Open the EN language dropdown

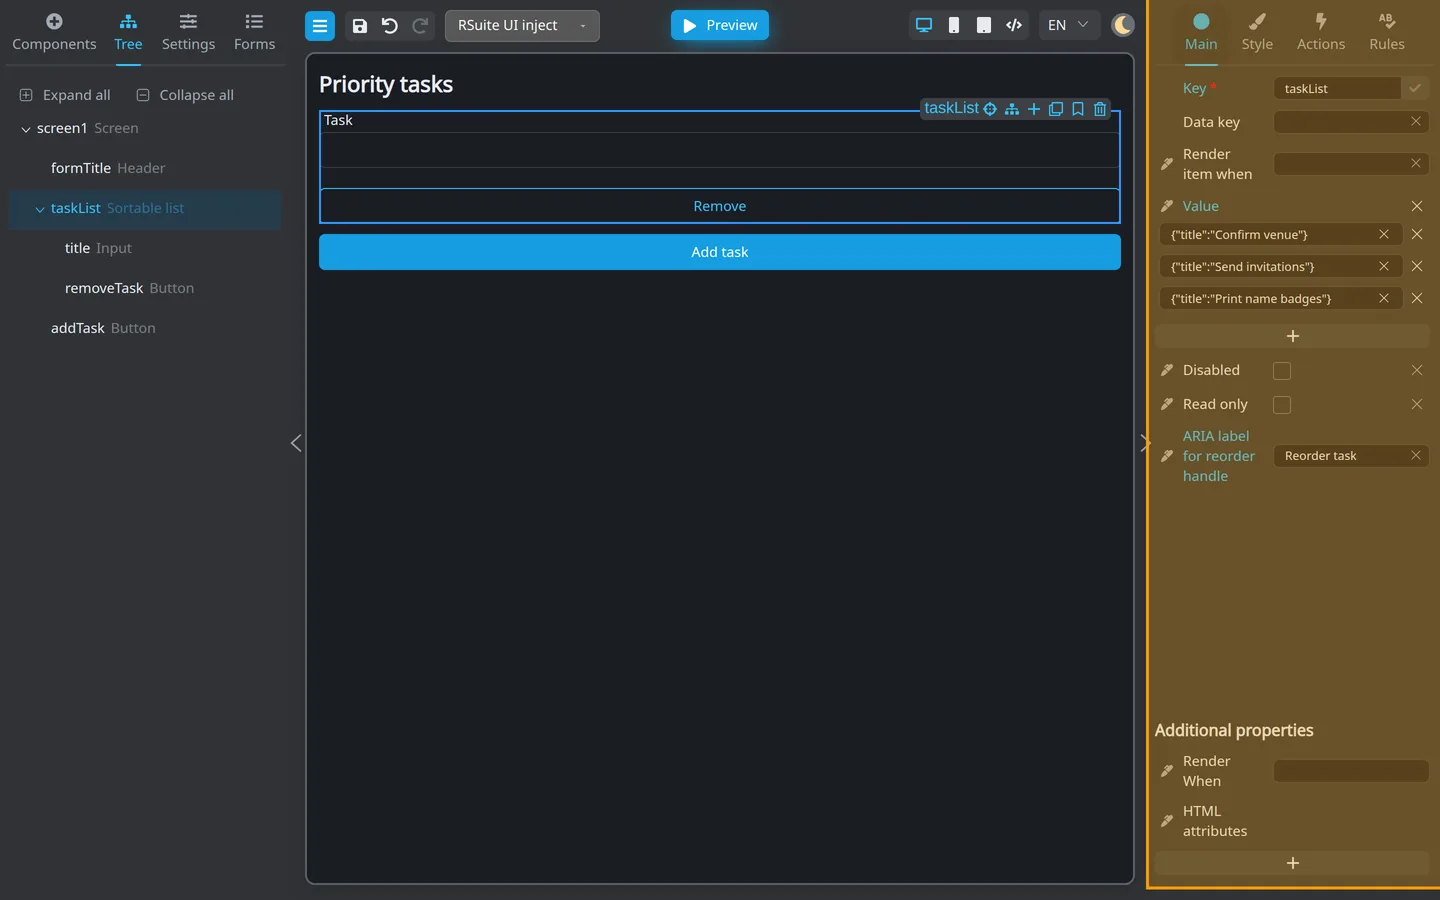click(x=1068, y=25)
